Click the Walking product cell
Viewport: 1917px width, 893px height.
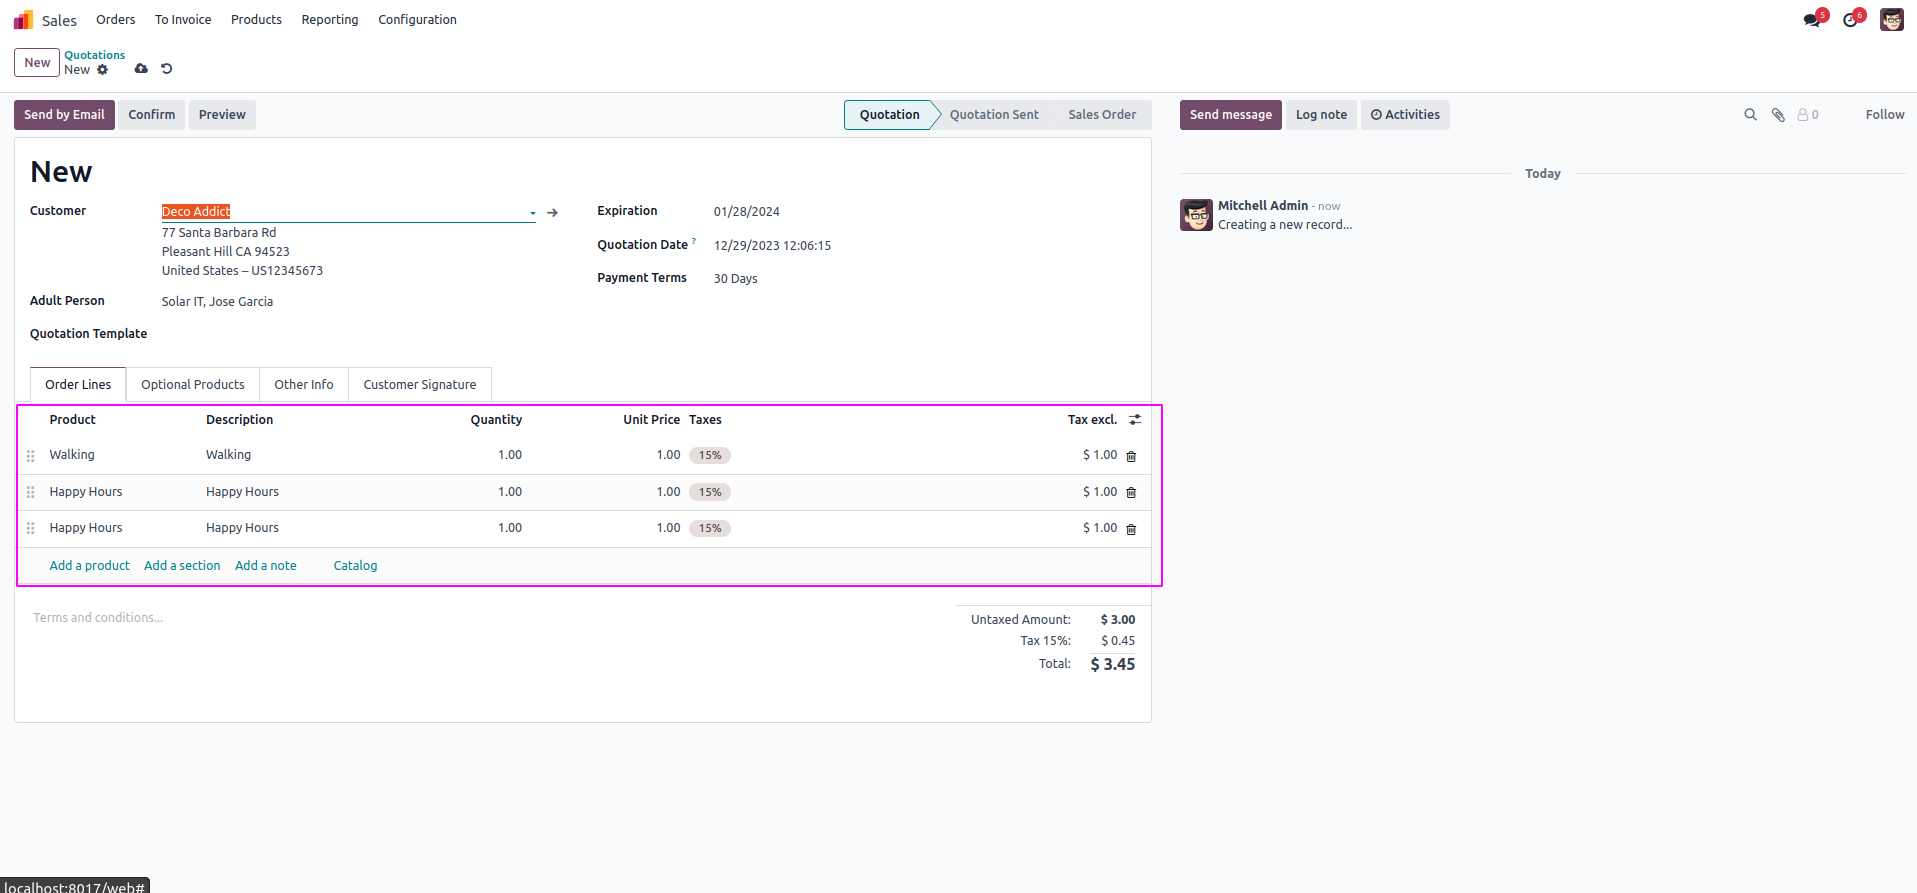pyautogui.click(x=72, y=455)
